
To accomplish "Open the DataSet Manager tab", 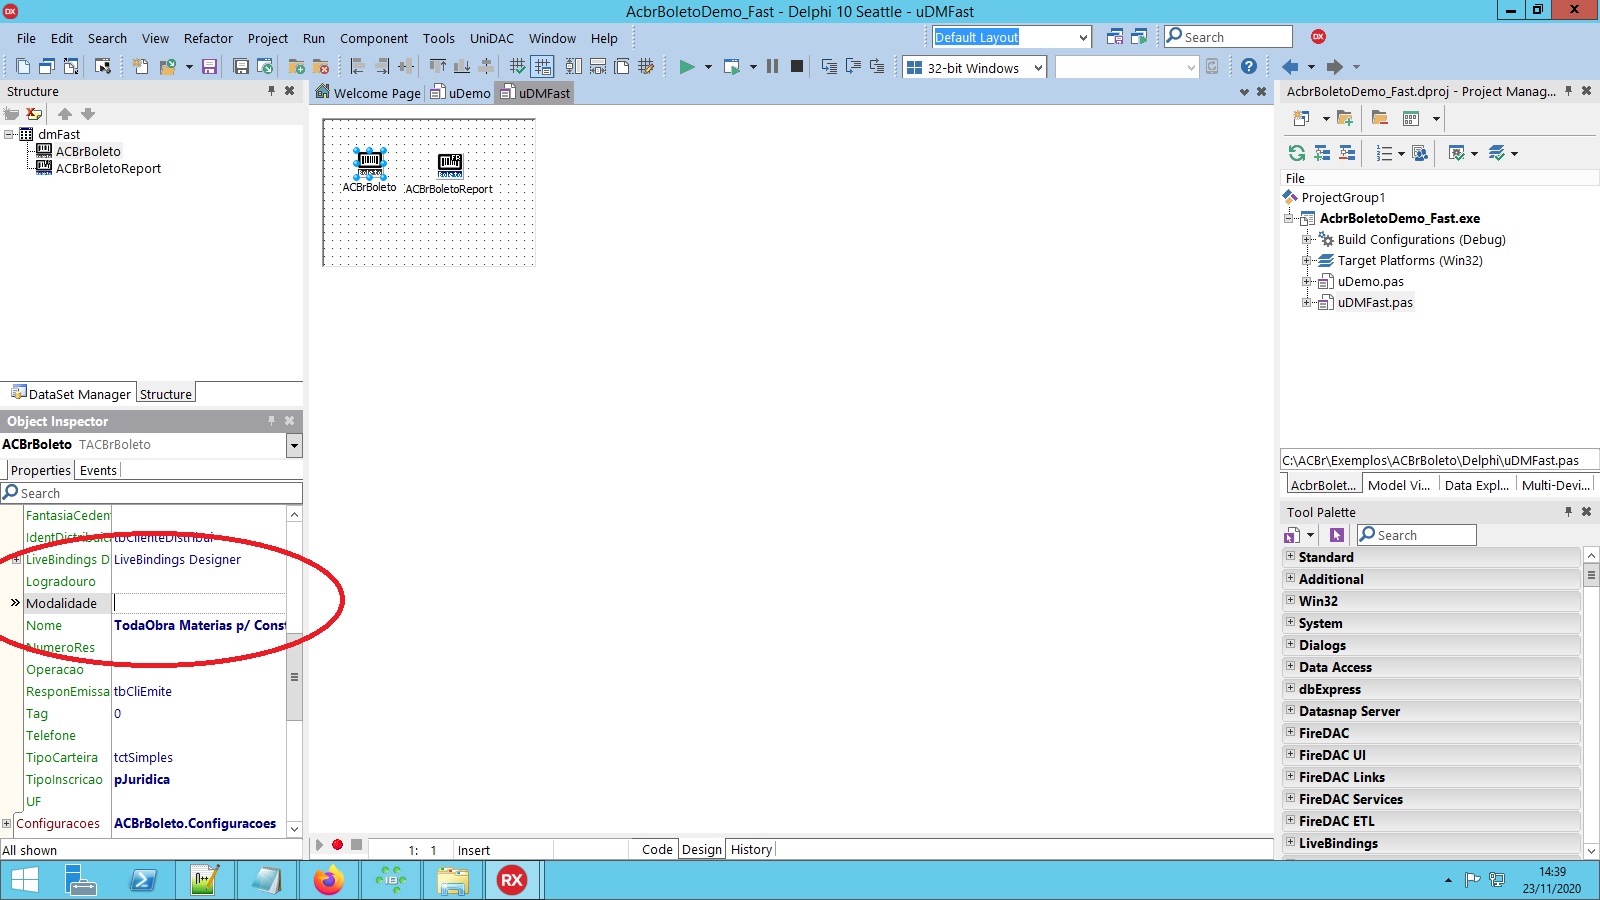I will point(71,393).
